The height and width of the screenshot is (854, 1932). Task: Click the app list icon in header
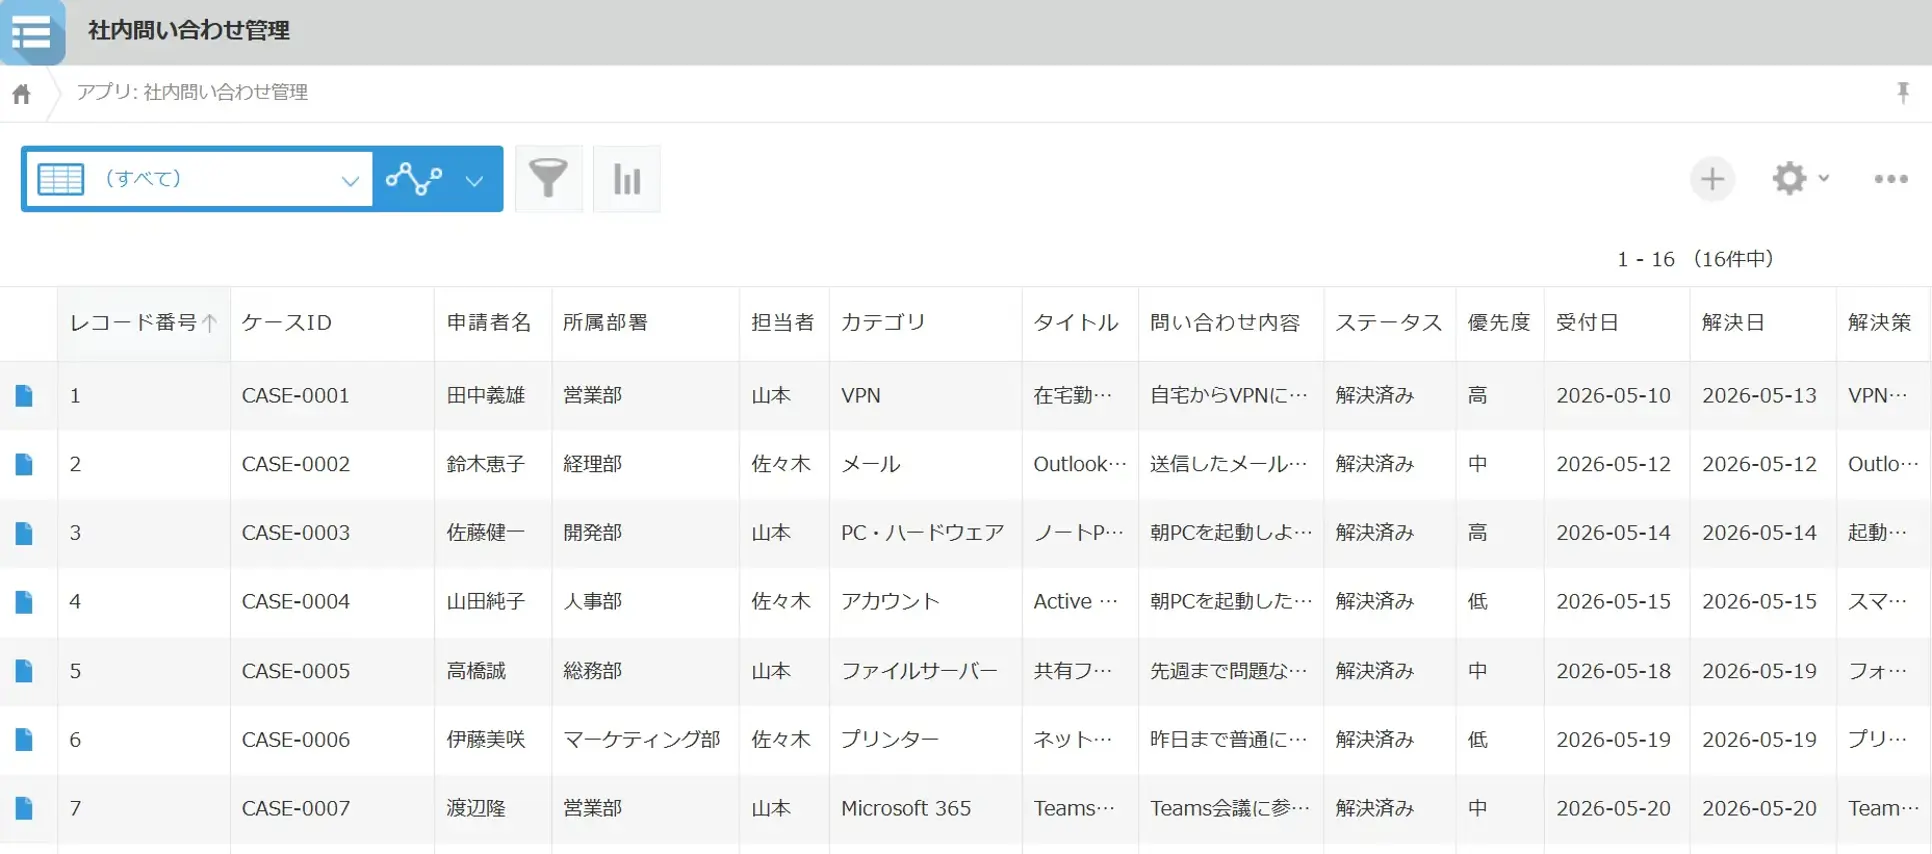pos(32,32)
